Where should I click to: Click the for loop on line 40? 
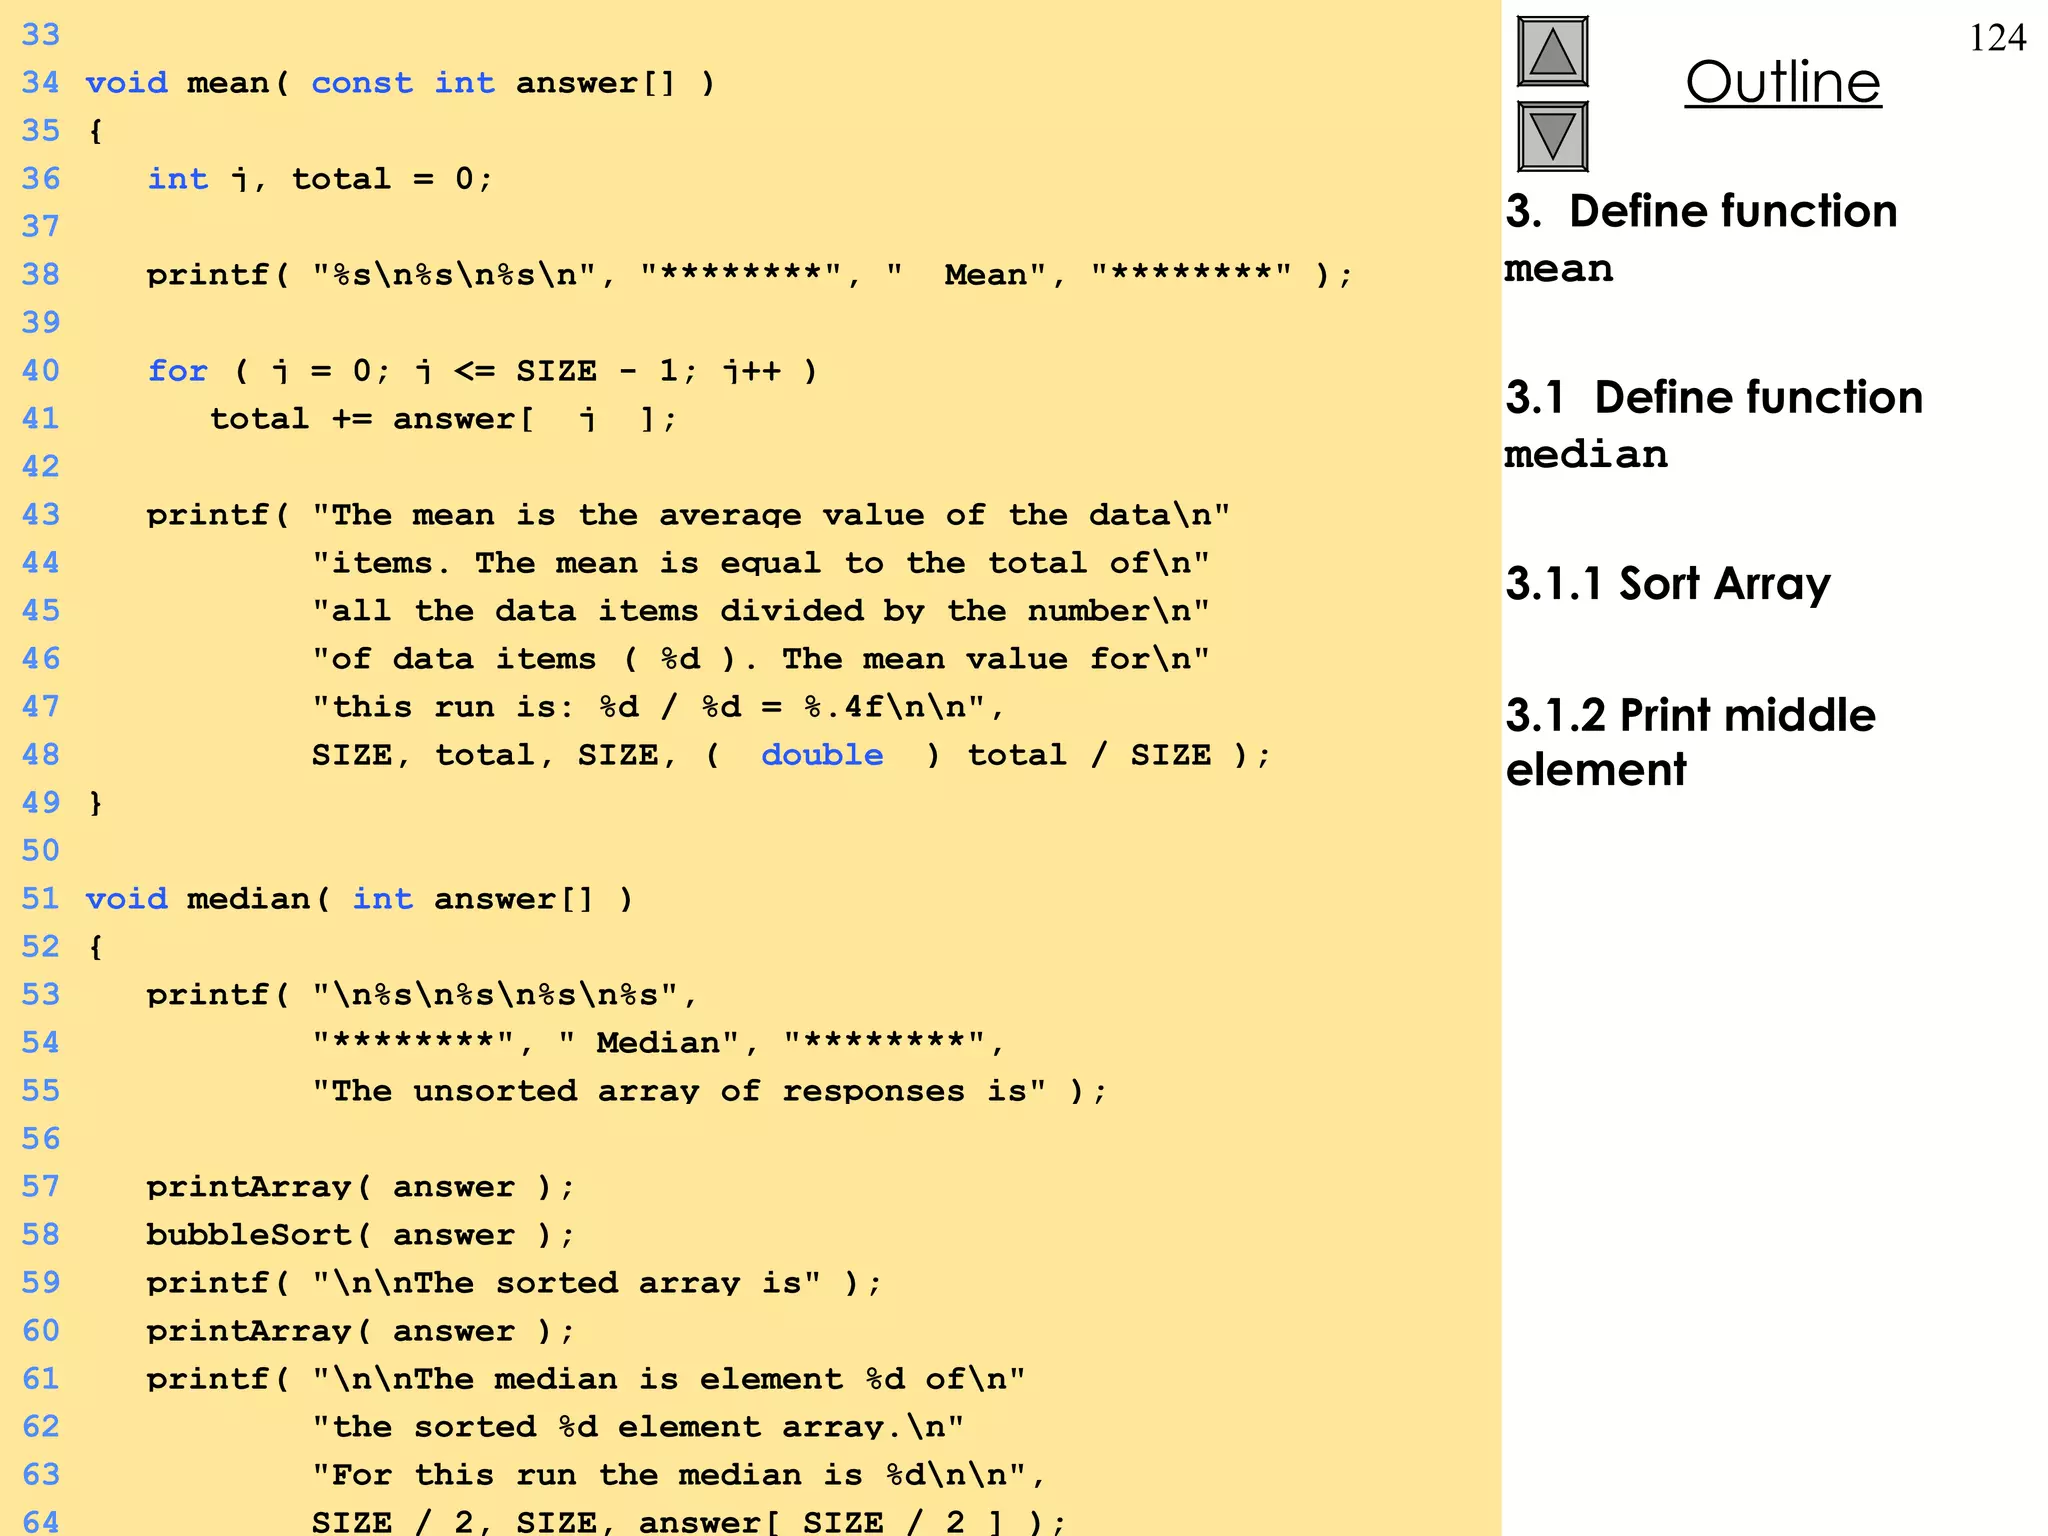[482, 371]
